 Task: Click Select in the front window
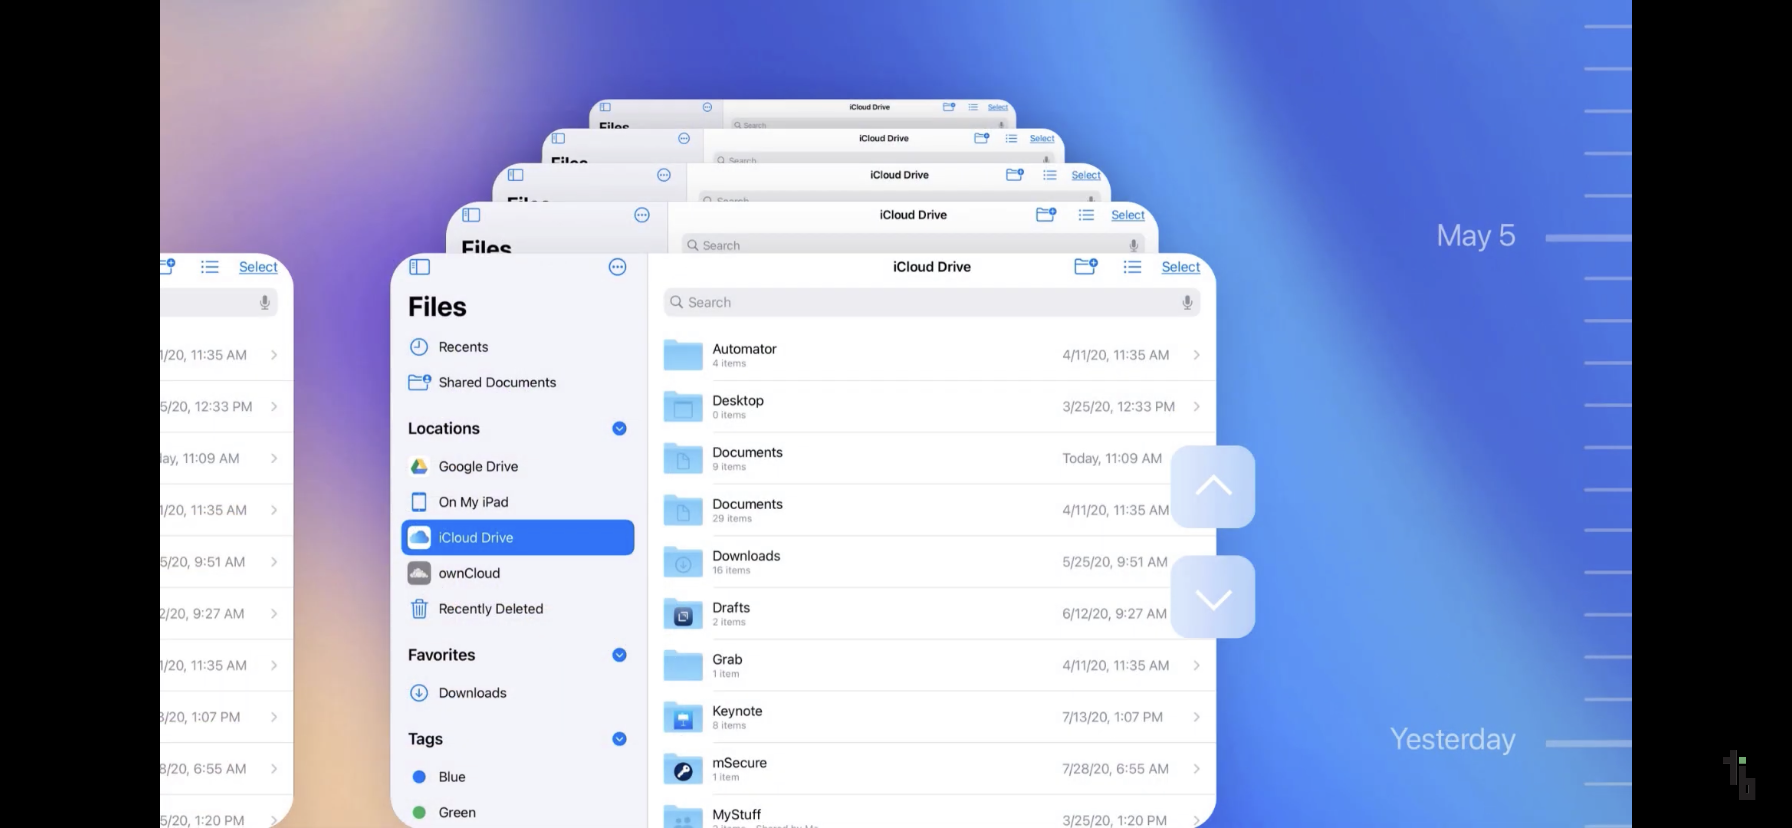1181,267
